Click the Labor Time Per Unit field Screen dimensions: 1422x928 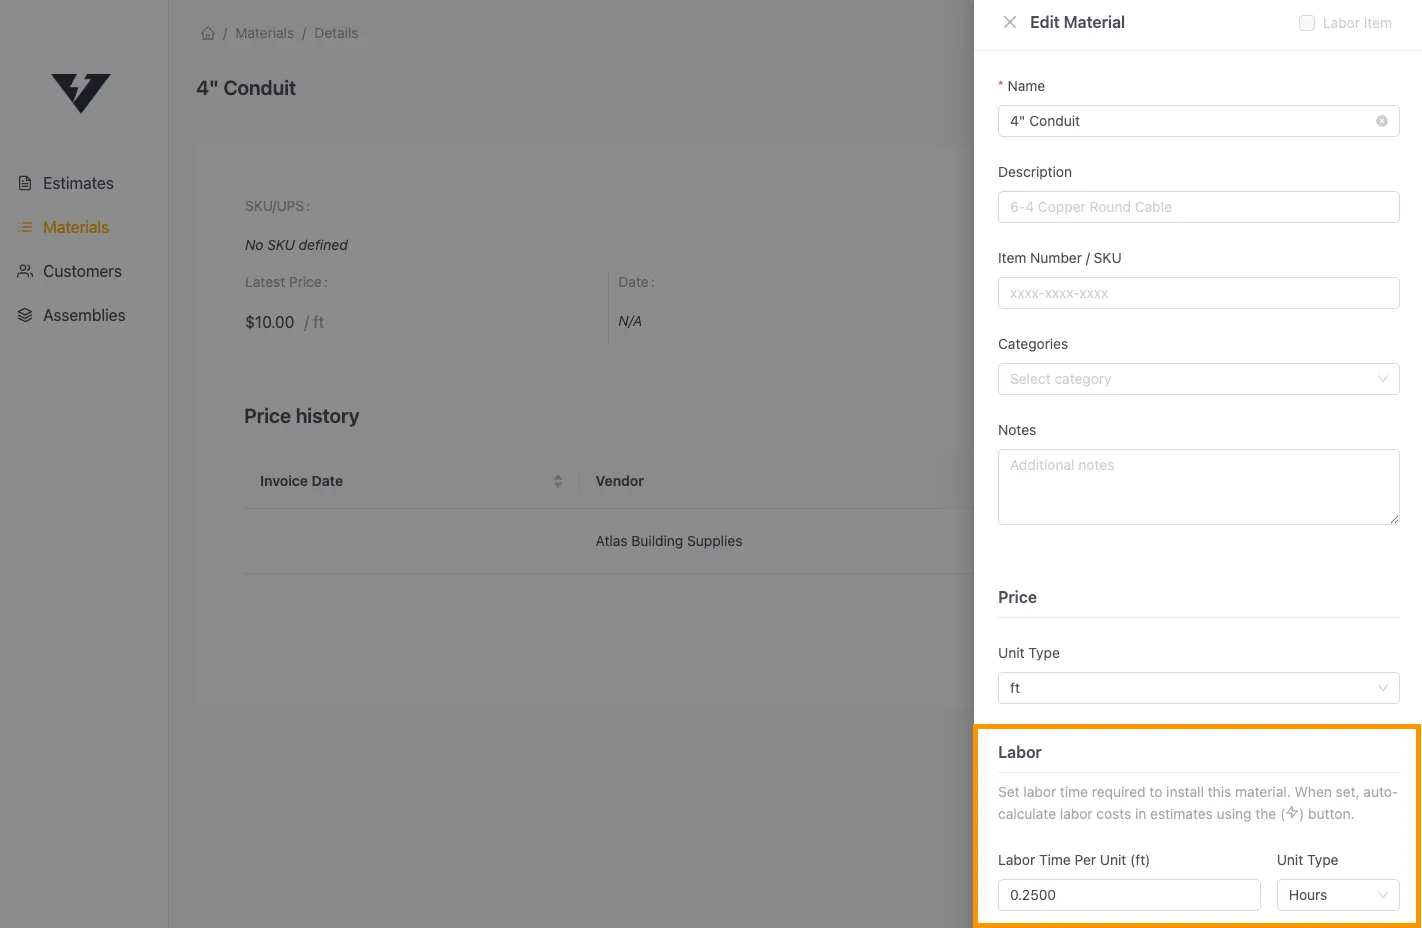pos(1129,895)
